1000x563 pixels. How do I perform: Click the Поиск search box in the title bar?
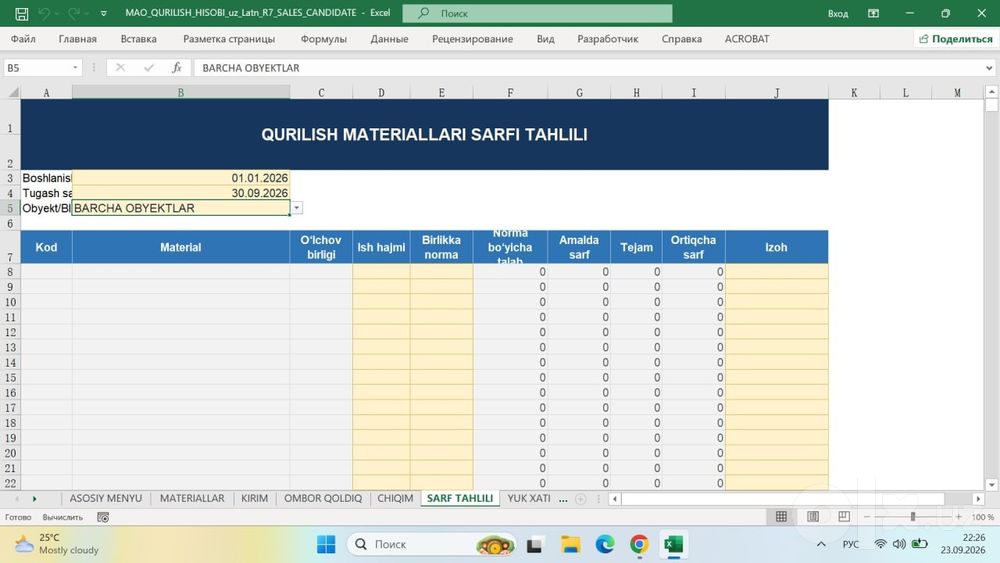pyautogui.click(x=537, y=13)
